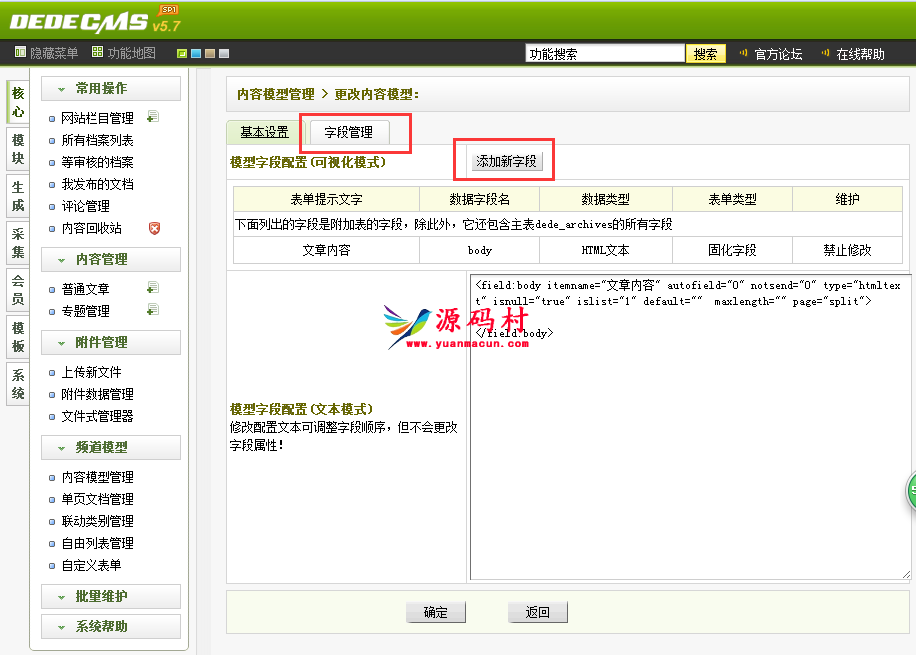Click into the 功能搜索 search field
916x655 pixels.
coord(604,54)
